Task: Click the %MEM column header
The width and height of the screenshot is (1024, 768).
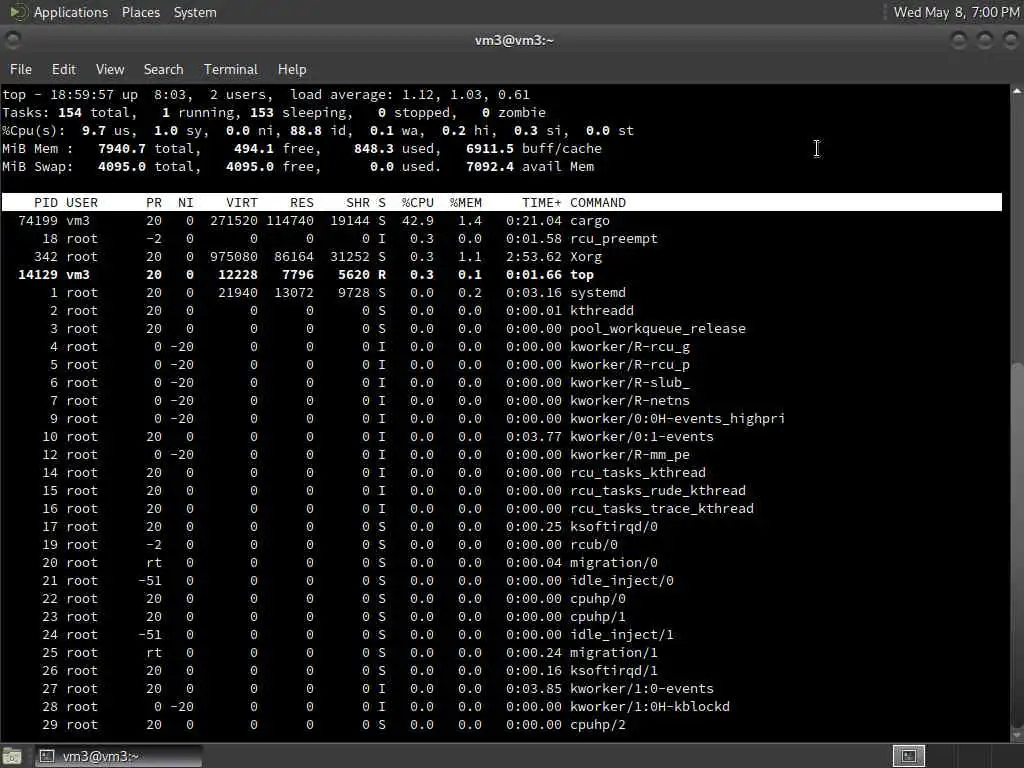Action: coord(466,202)
